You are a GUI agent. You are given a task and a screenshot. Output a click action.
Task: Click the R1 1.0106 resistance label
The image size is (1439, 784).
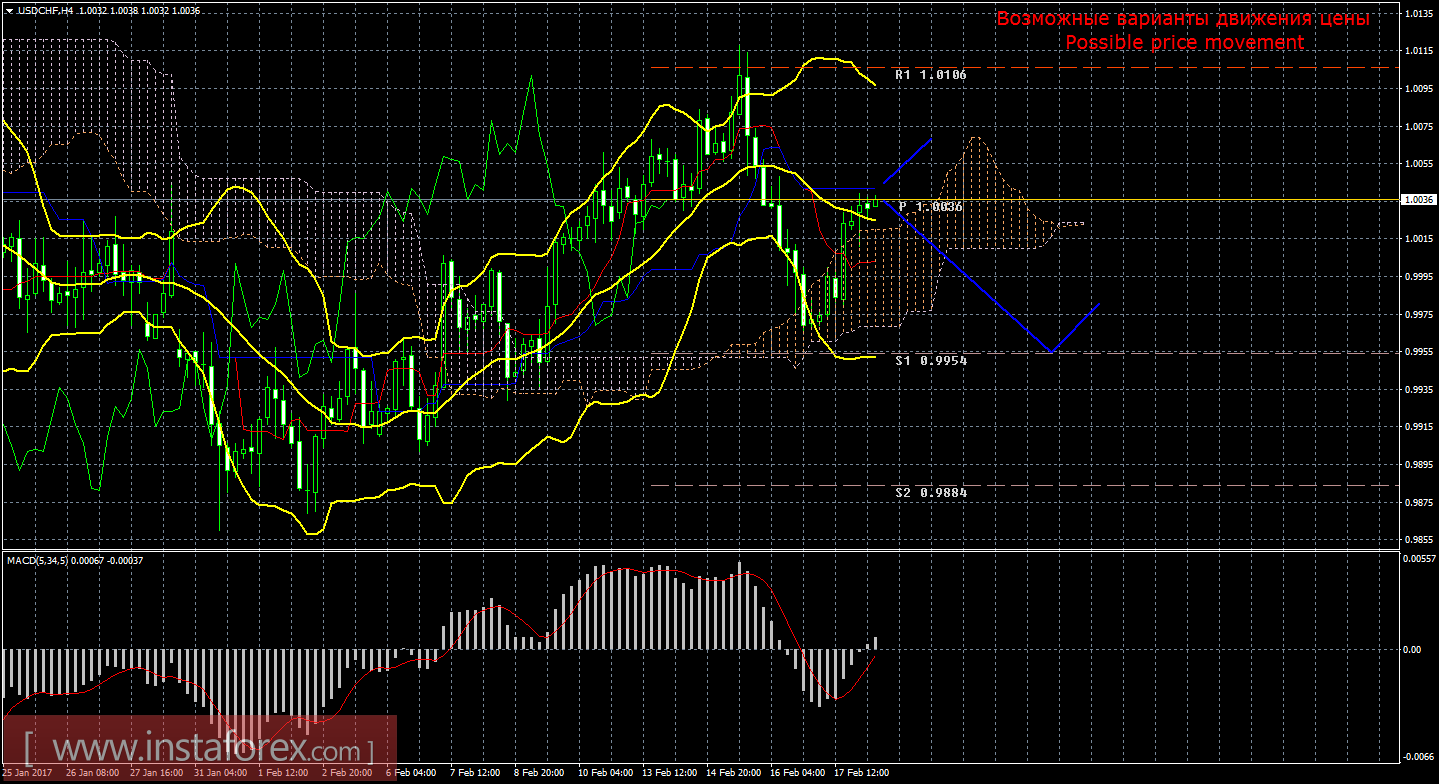pyautogui.click(x=931, y=75)
